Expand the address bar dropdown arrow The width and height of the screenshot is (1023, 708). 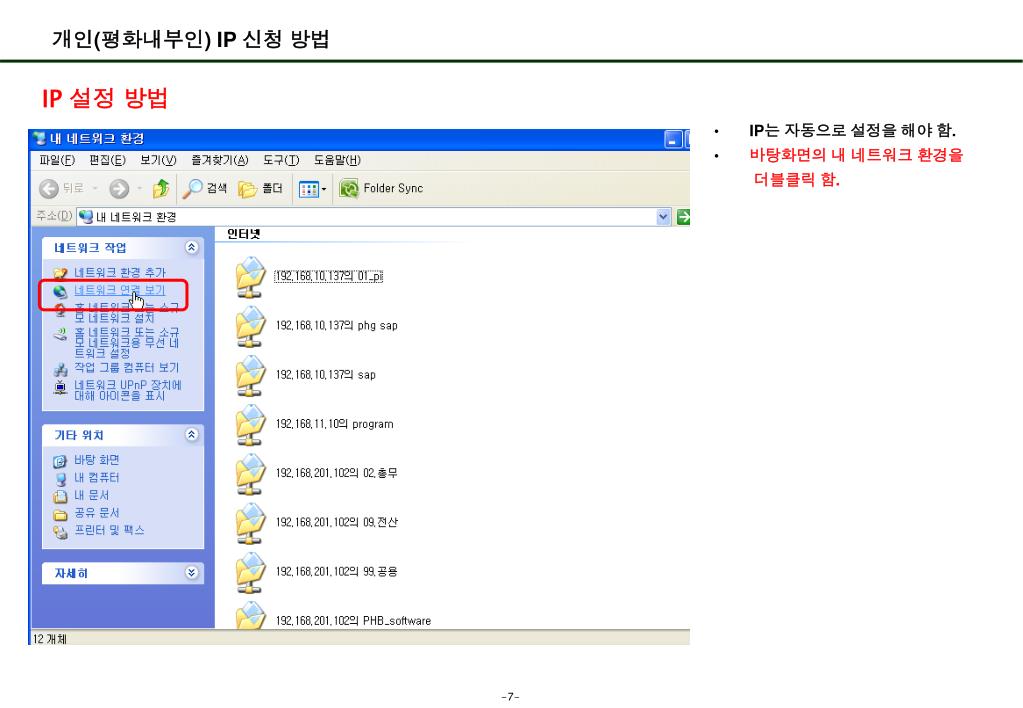click(x=664, y=217)
